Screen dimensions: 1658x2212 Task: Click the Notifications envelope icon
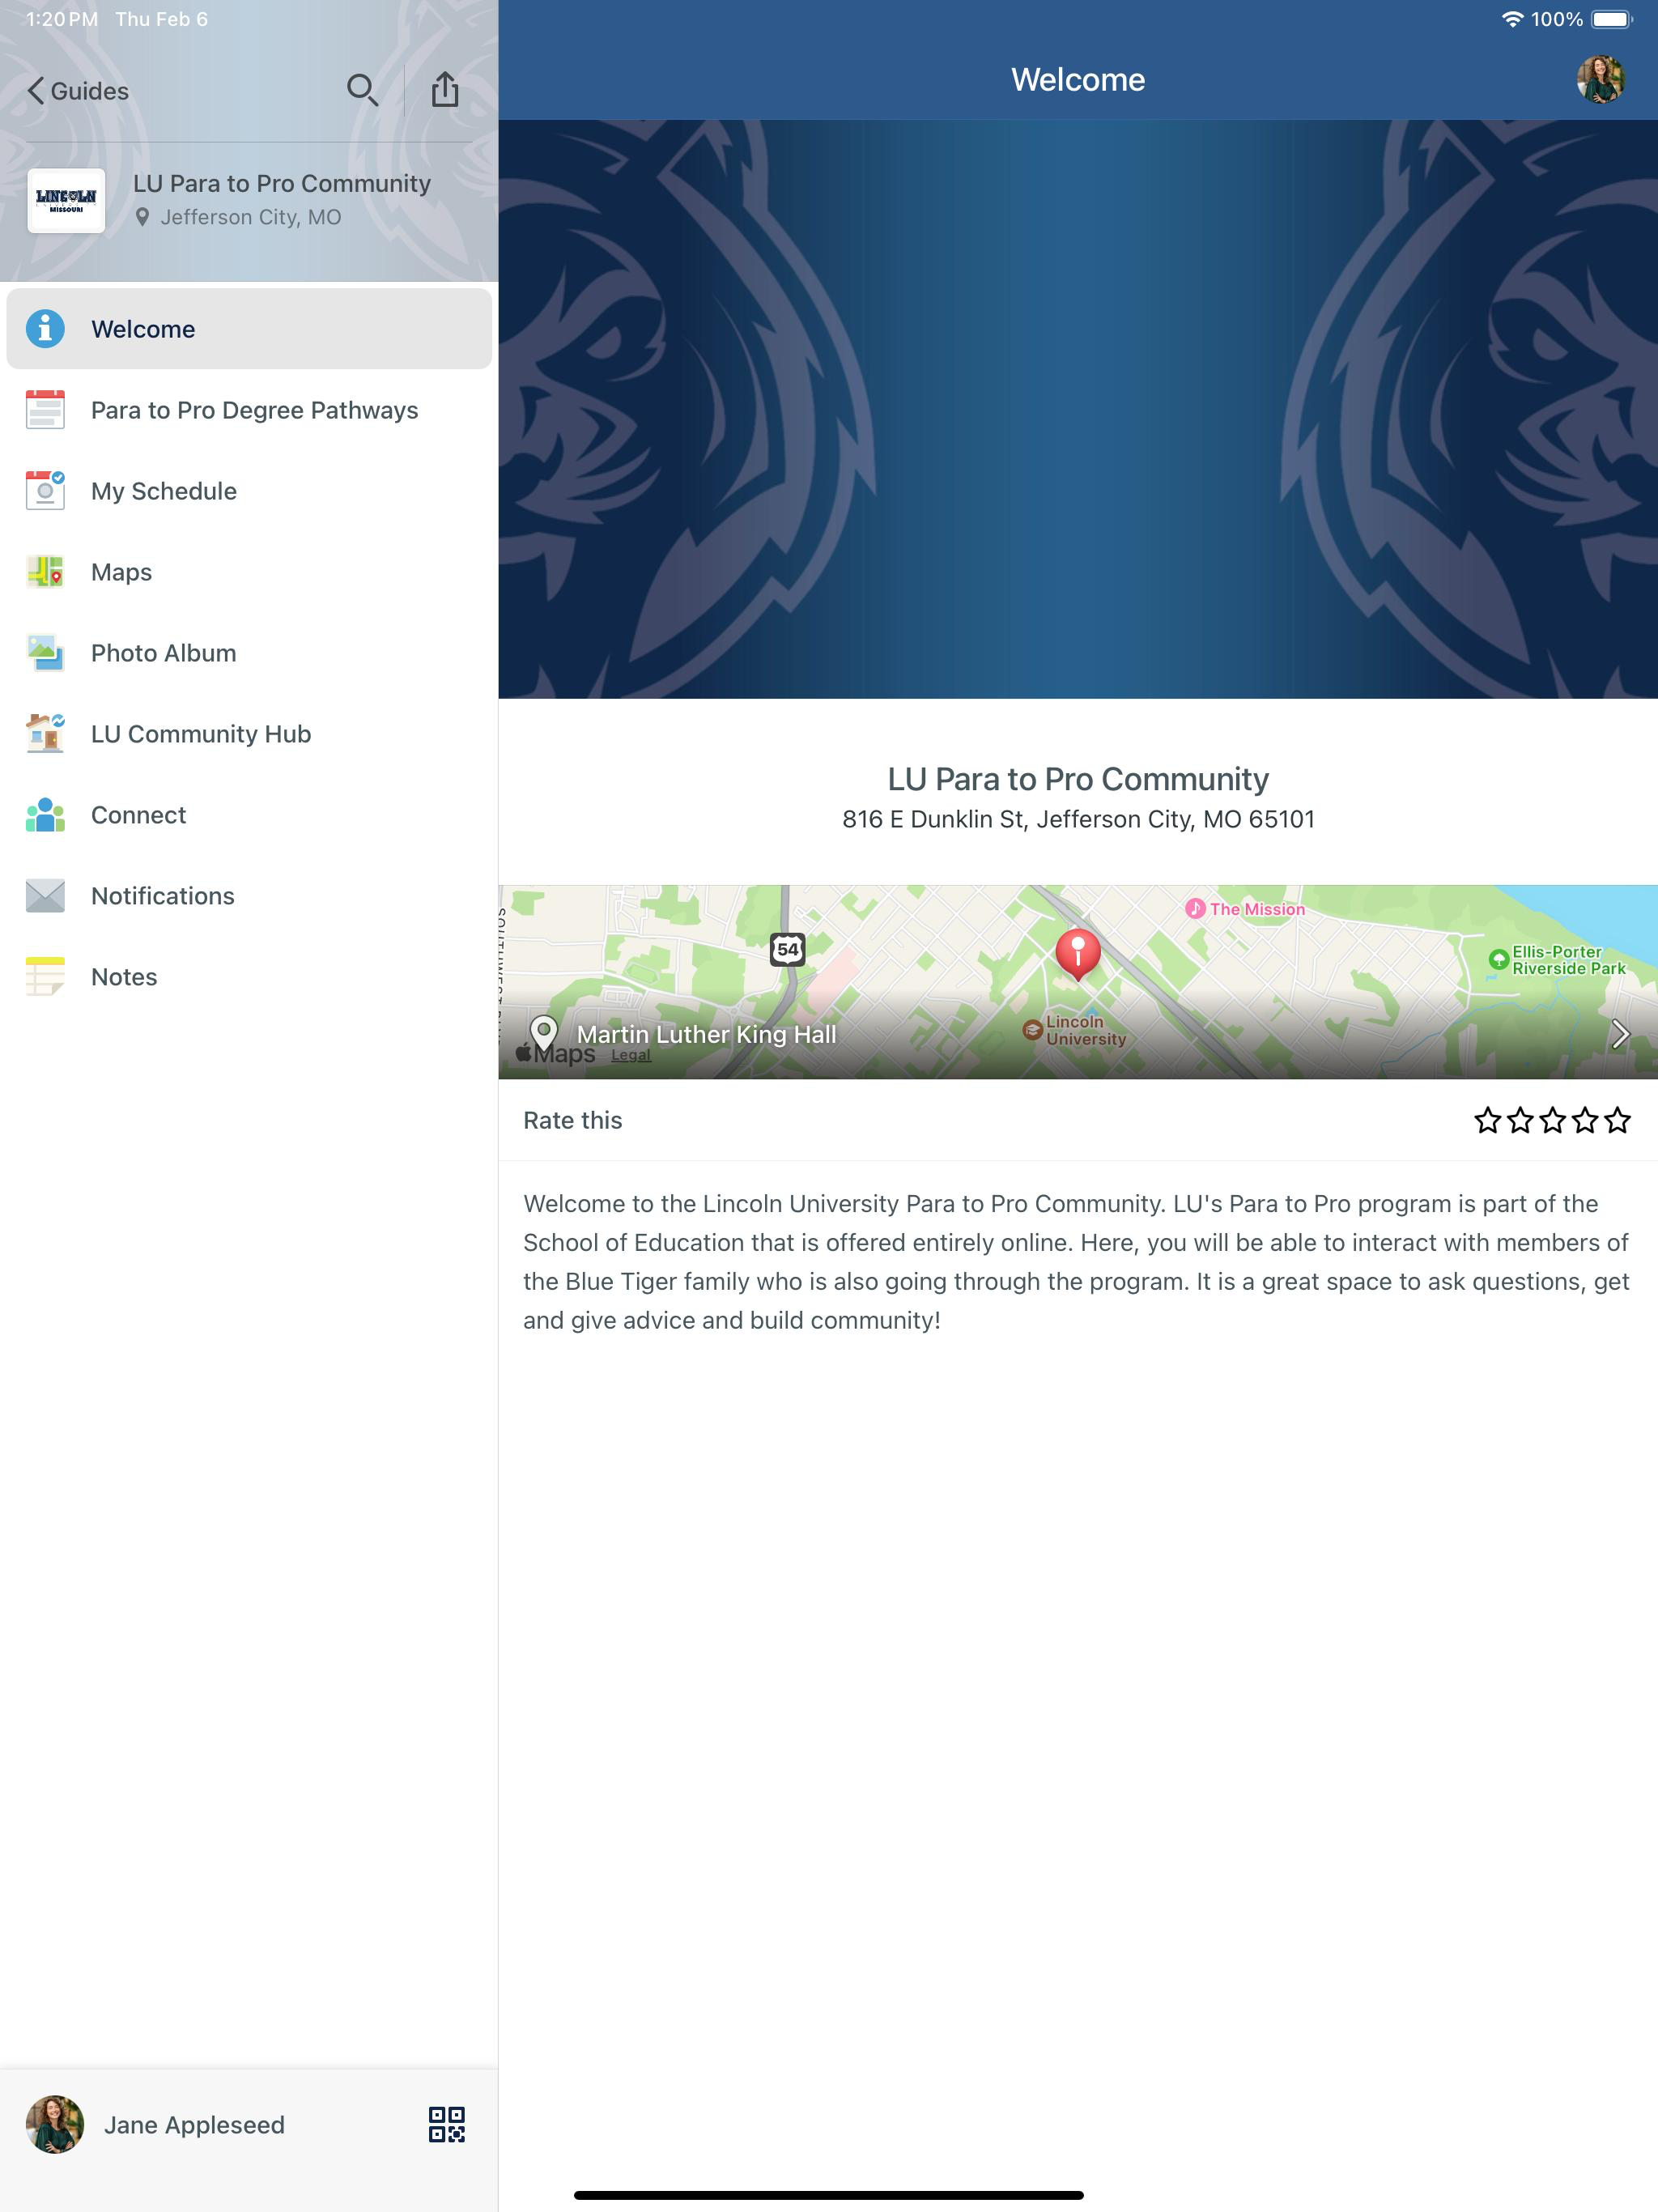click(x=45, y=896)
